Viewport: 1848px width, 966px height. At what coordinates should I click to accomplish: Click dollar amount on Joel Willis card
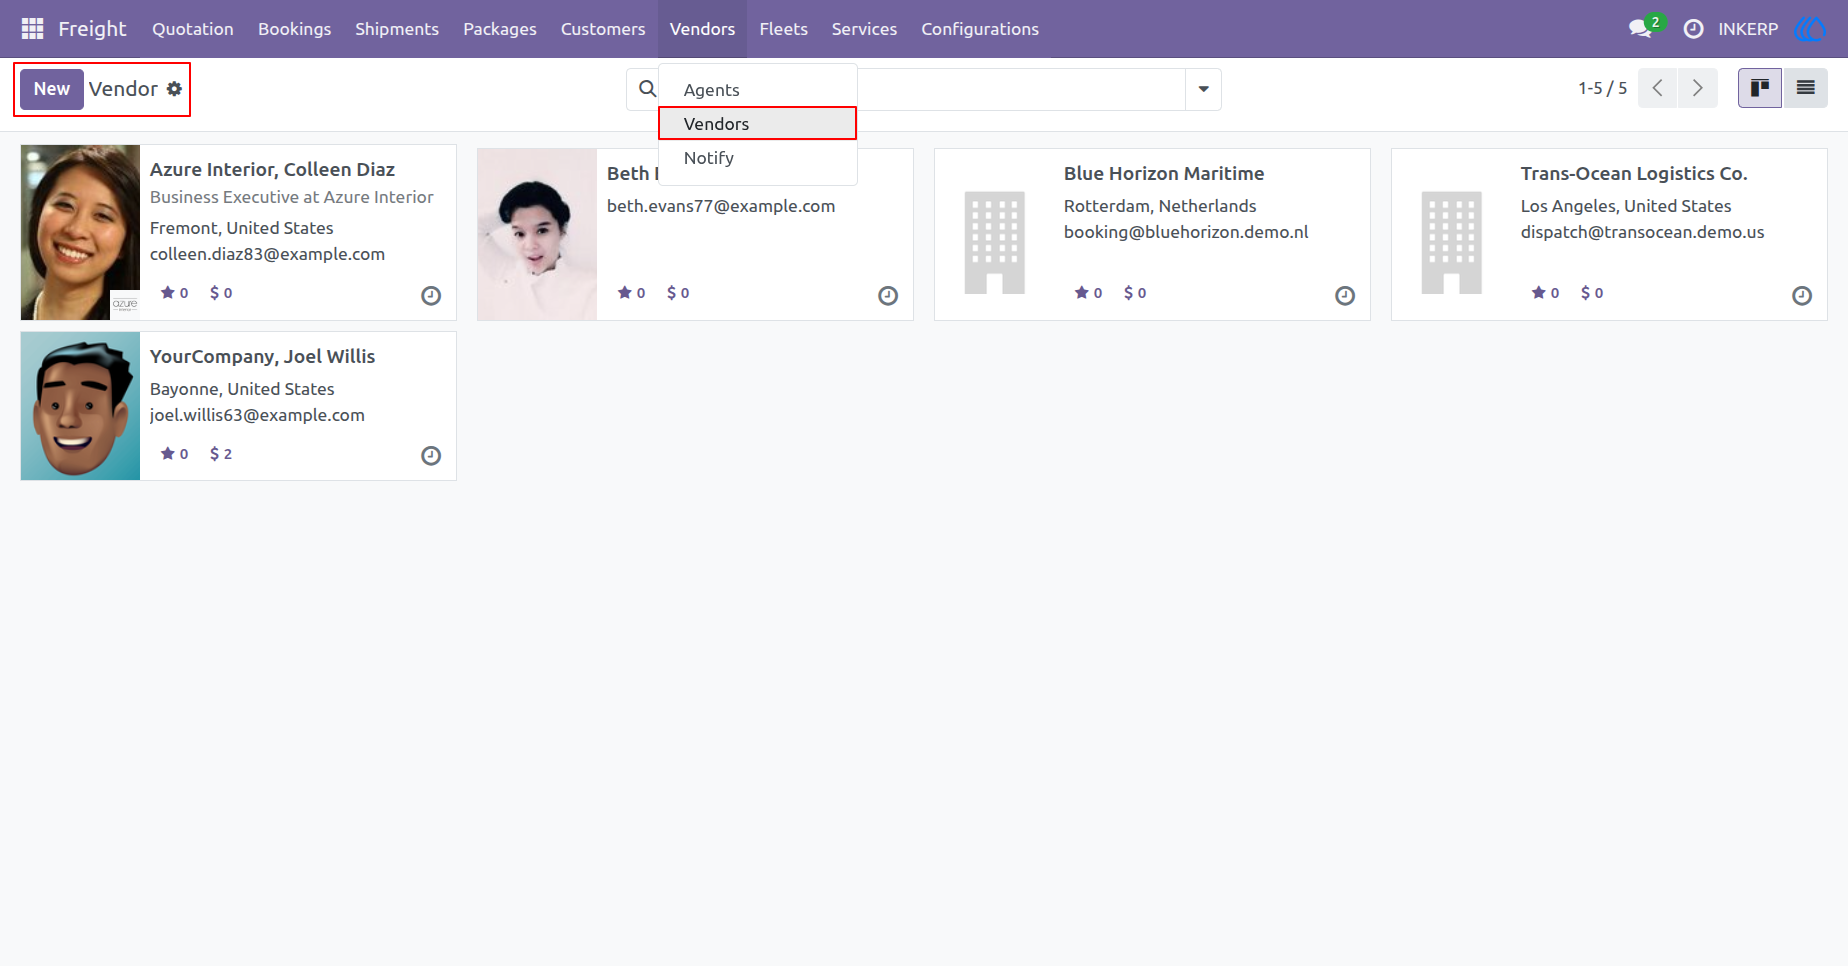click(x=221, y=454)
